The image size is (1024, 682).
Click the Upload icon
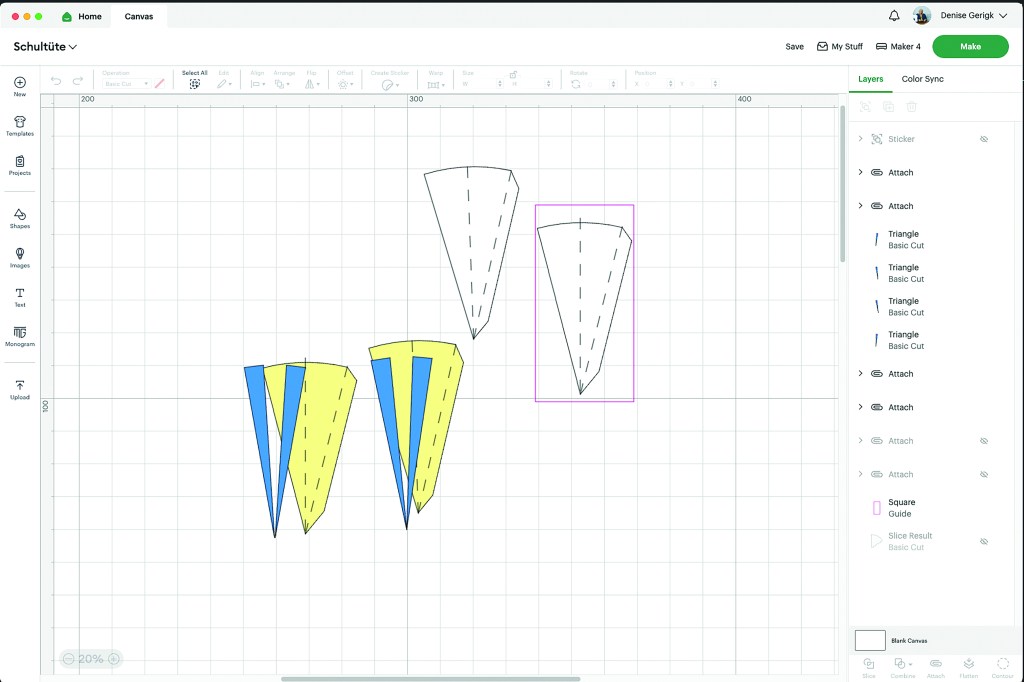tap(20, 389)
